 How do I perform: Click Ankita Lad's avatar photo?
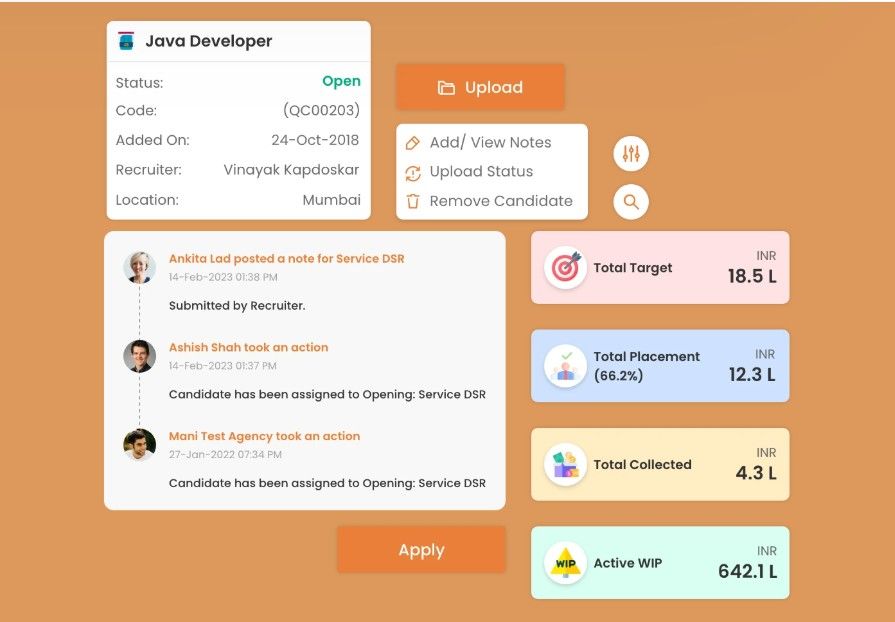click(x=139, y=267)
